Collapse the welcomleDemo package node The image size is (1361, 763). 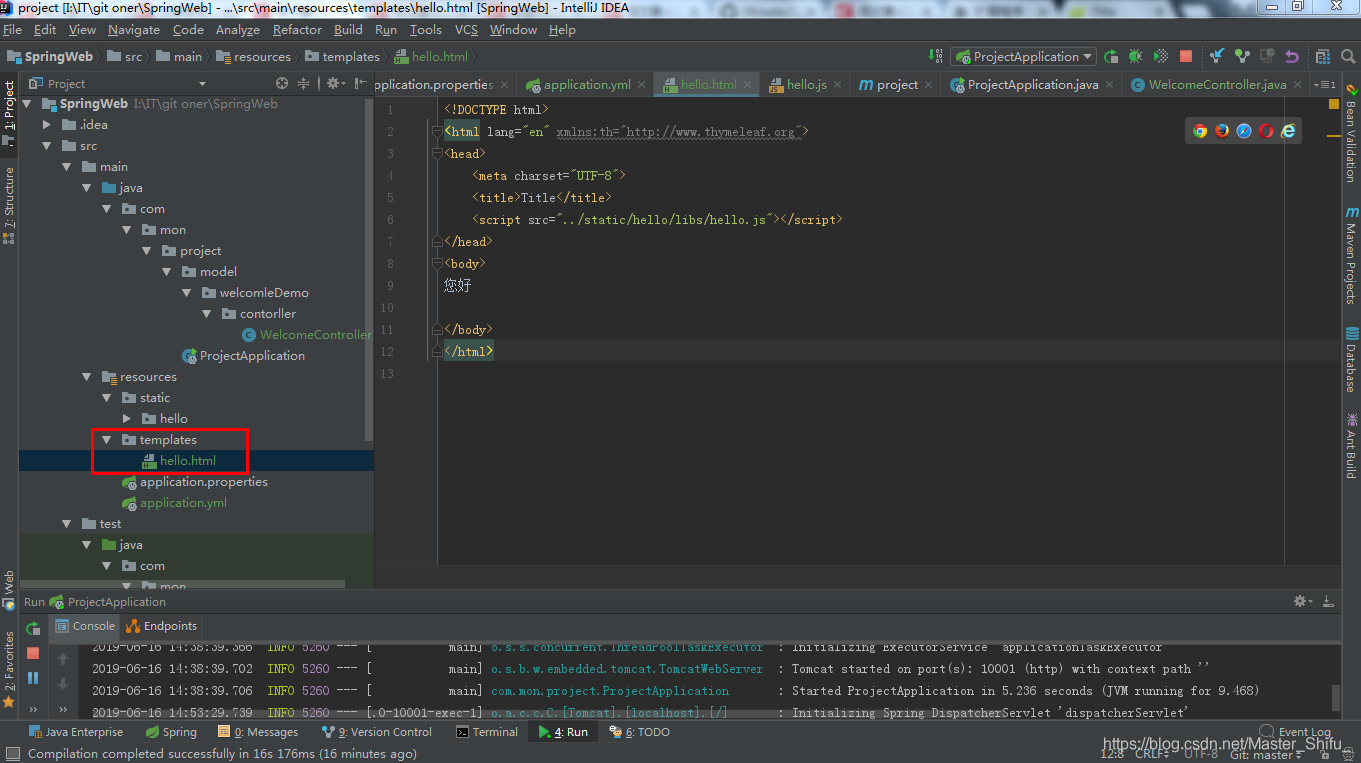187,293
